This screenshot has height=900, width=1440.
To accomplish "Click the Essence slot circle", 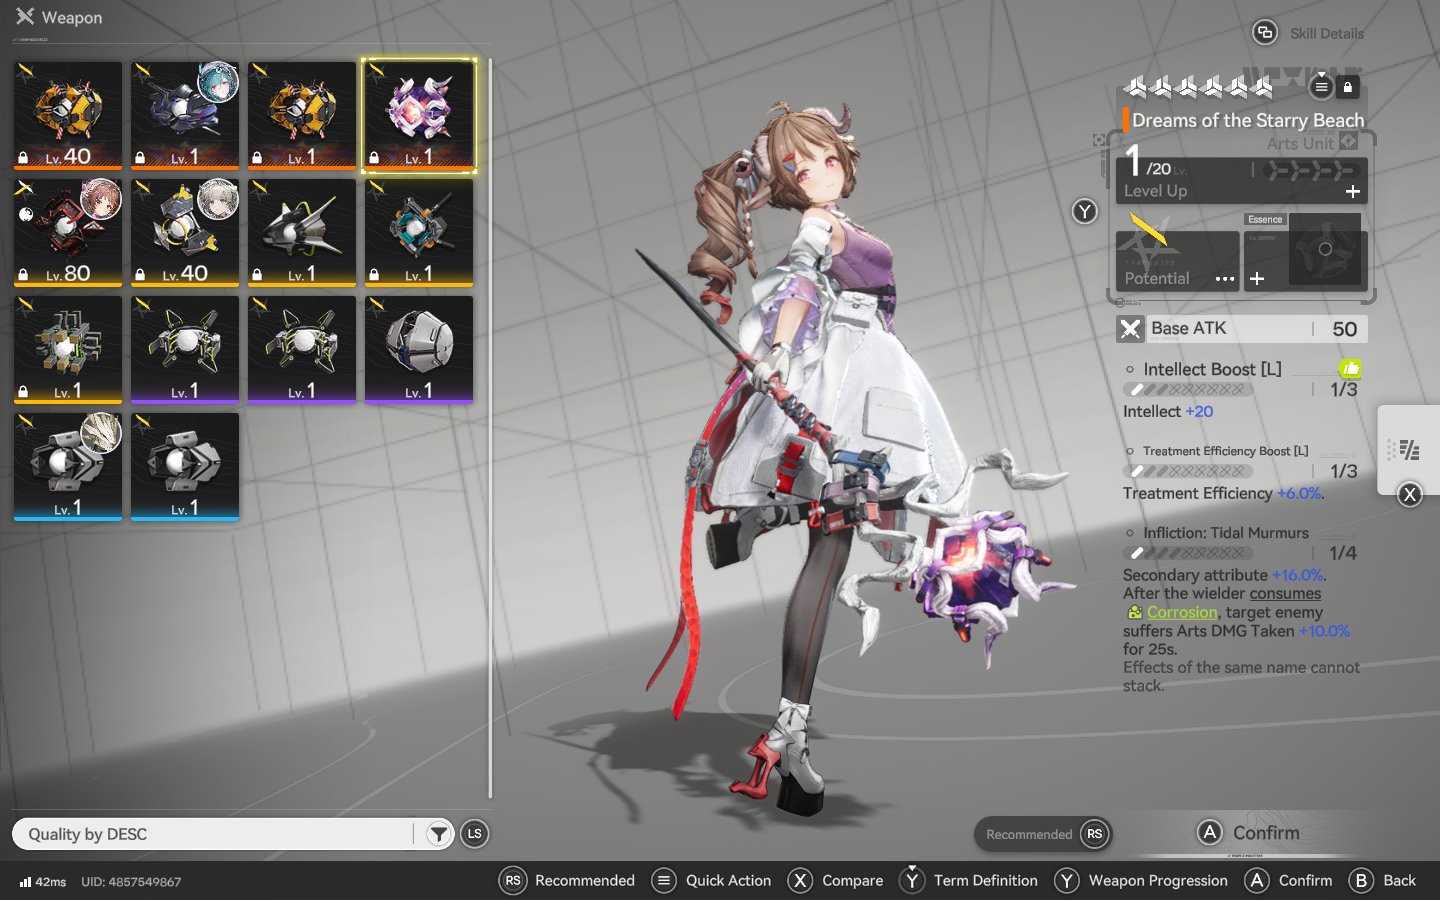I will coord(1325,249).
